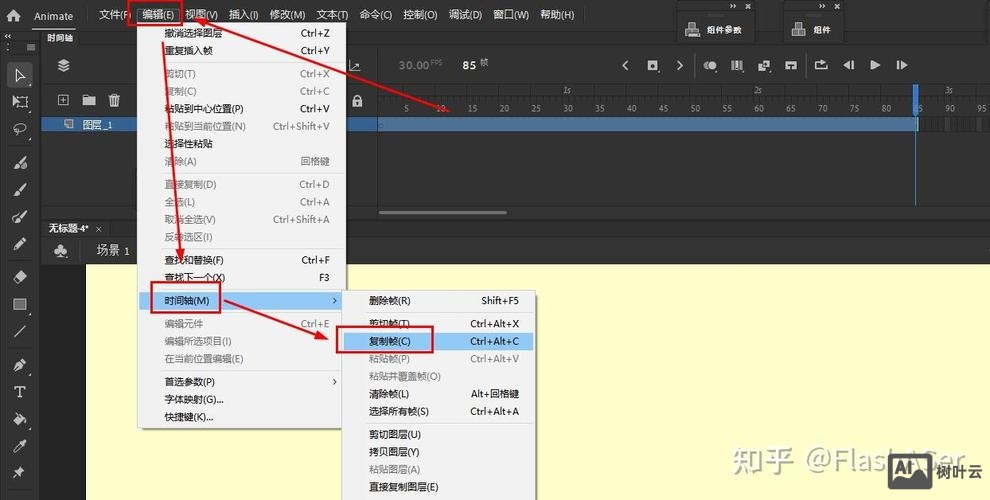
Task: Toggle the loop playback button
Action: pos(821,65)
